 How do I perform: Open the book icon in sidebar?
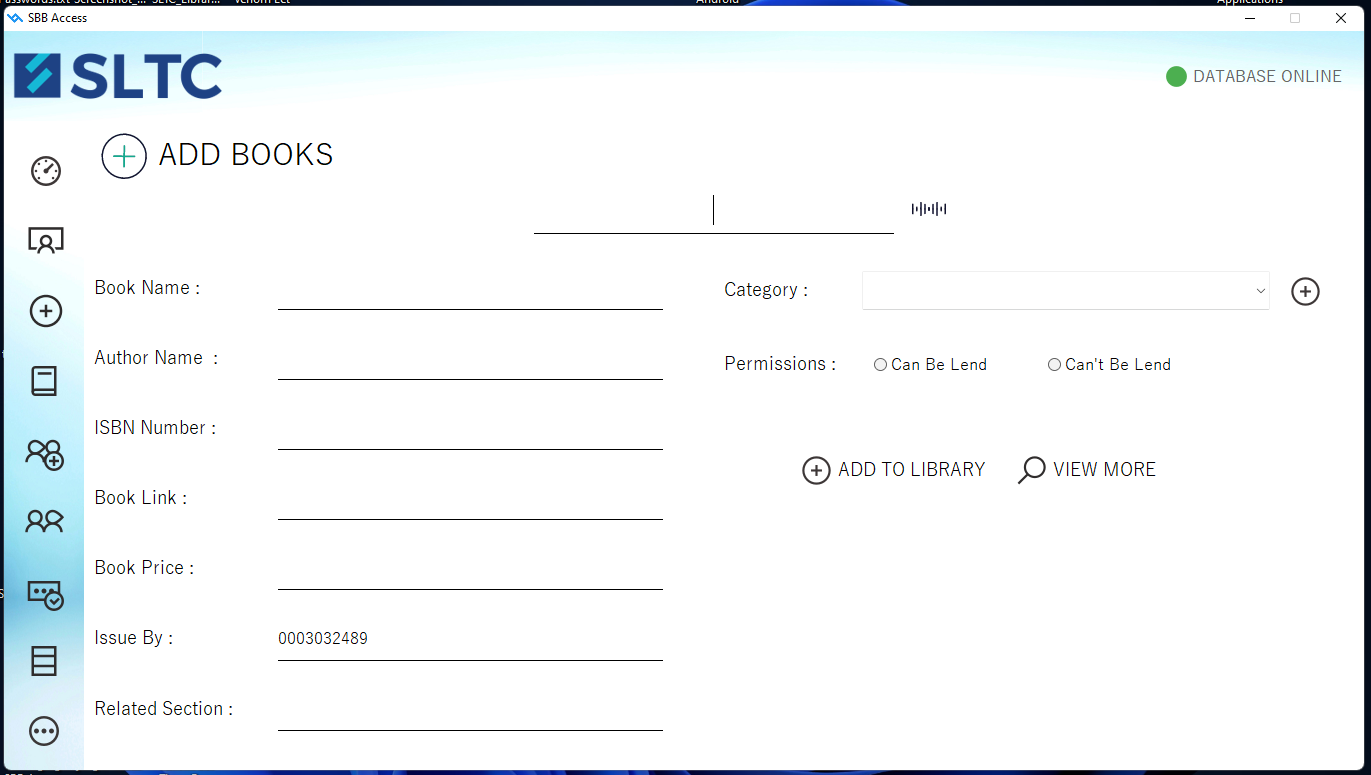[x=44, y=381]
